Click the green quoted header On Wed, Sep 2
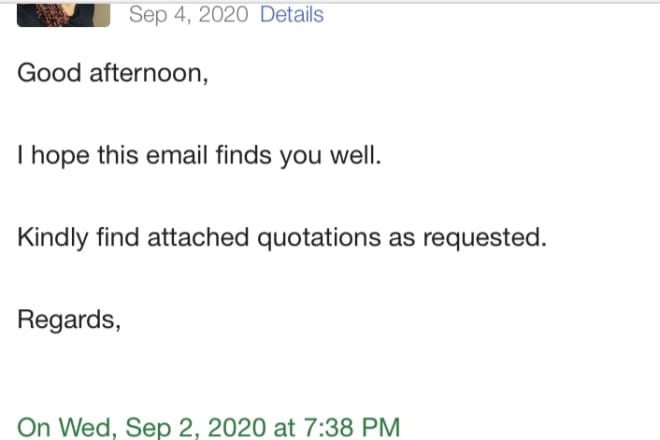 (208, 427)
